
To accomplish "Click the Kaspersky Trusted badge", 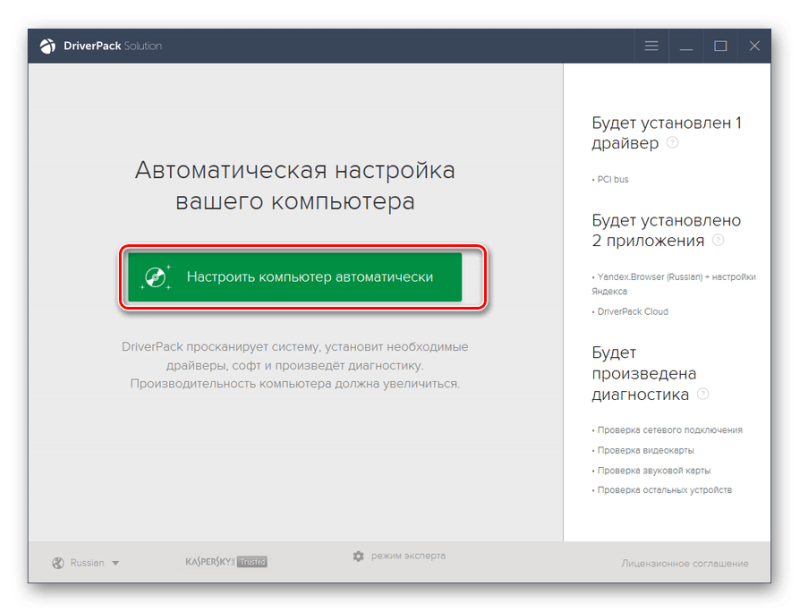I will [x=227, y=562].
